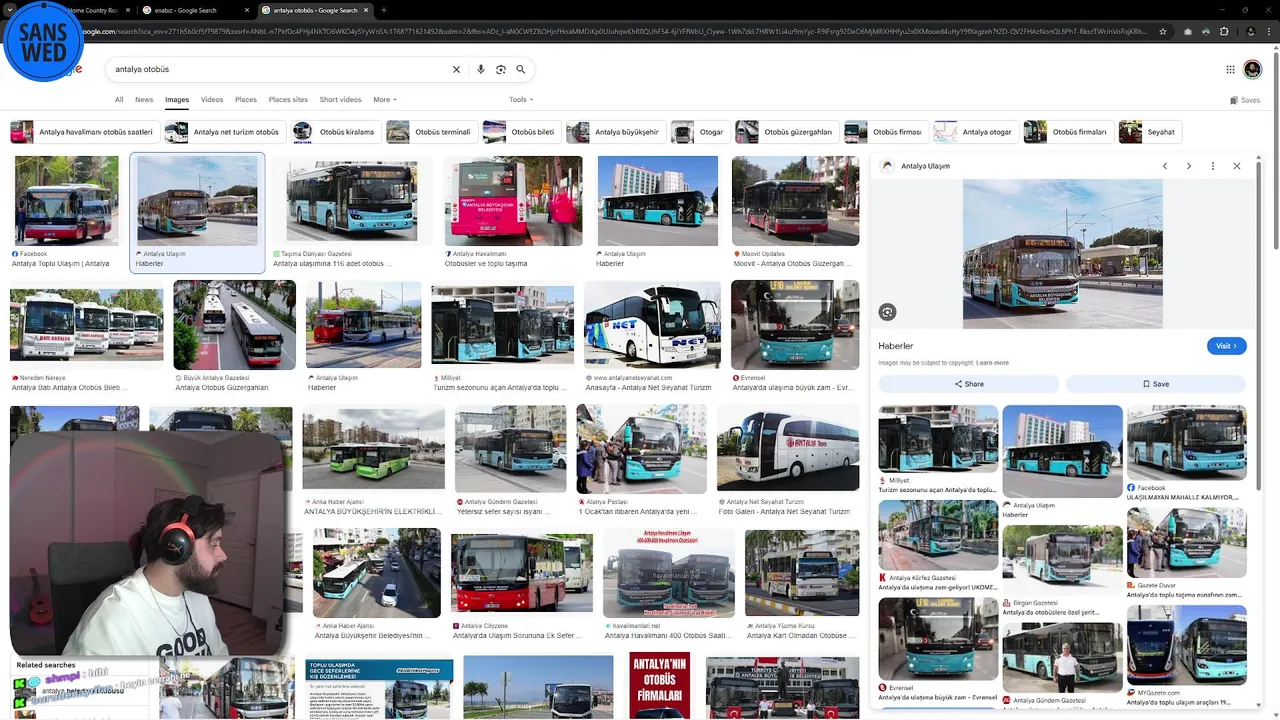The width and height of the screenshot is (1280, 720).
Task: Open the large preview bus image
Action: 1063,254
